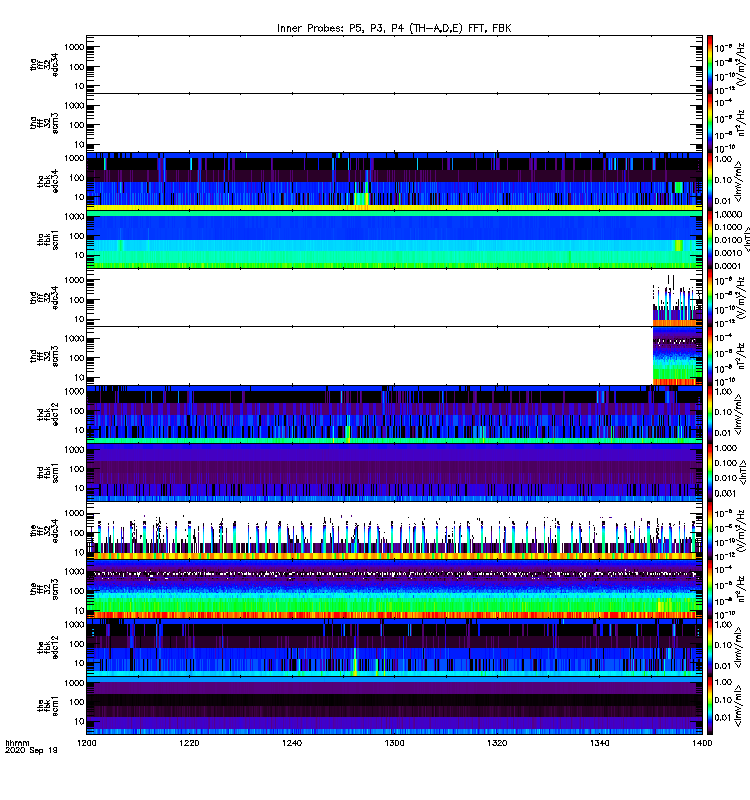Click the color bar beside tha fbk edc34 panel
Viewport: 750px width, 800px height.
pyautogui.click(x=710, y=181)
